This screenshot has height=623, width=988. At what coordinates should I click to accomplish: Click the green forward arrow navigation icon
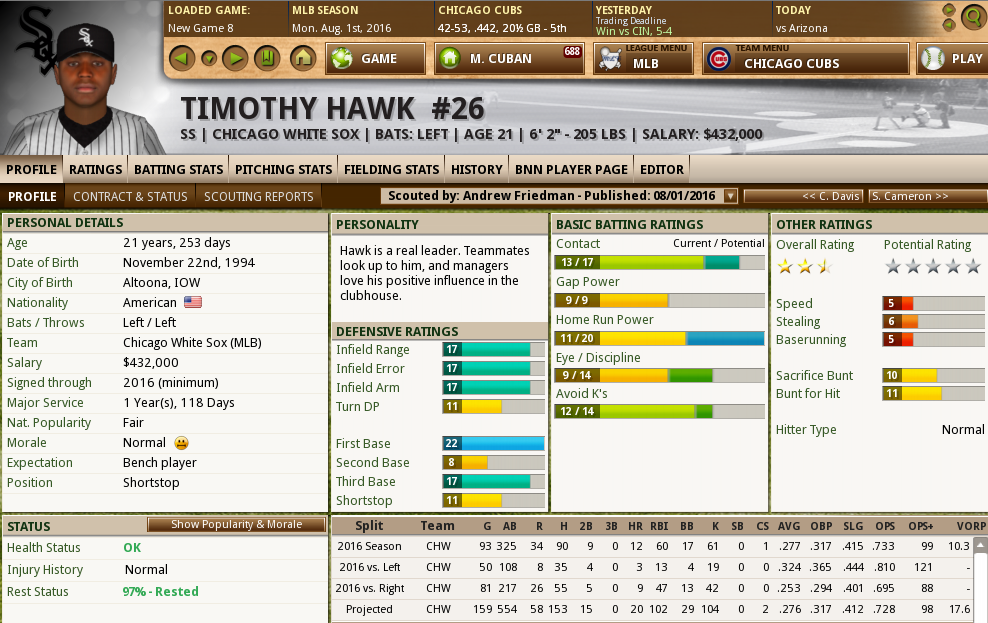pos(235,59)
